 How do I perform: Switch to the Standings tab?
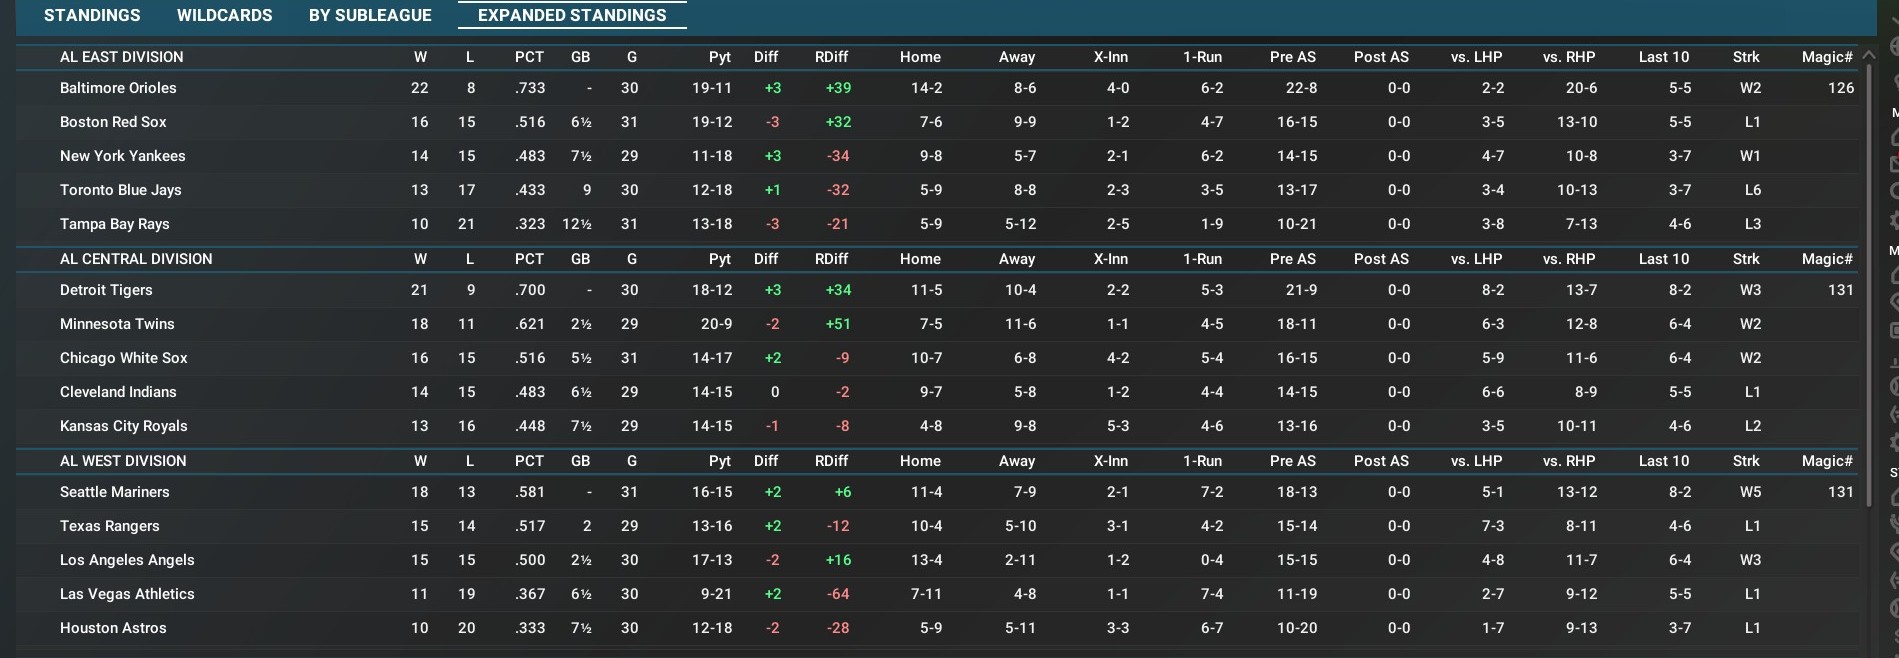[92, 15]
